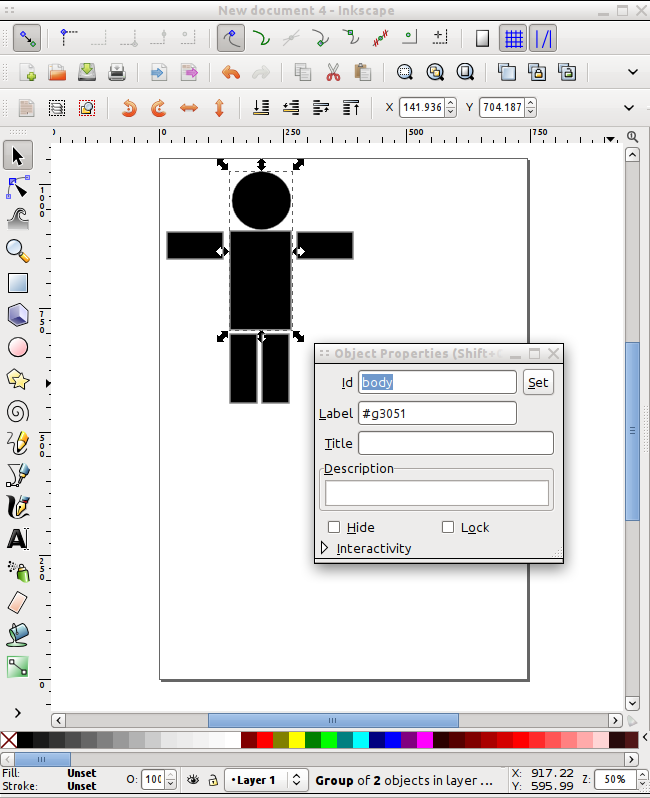Open the color palette menu arrow
This screenshot has height=798, width=650.
pyautogui.click(x=645, y=737)
